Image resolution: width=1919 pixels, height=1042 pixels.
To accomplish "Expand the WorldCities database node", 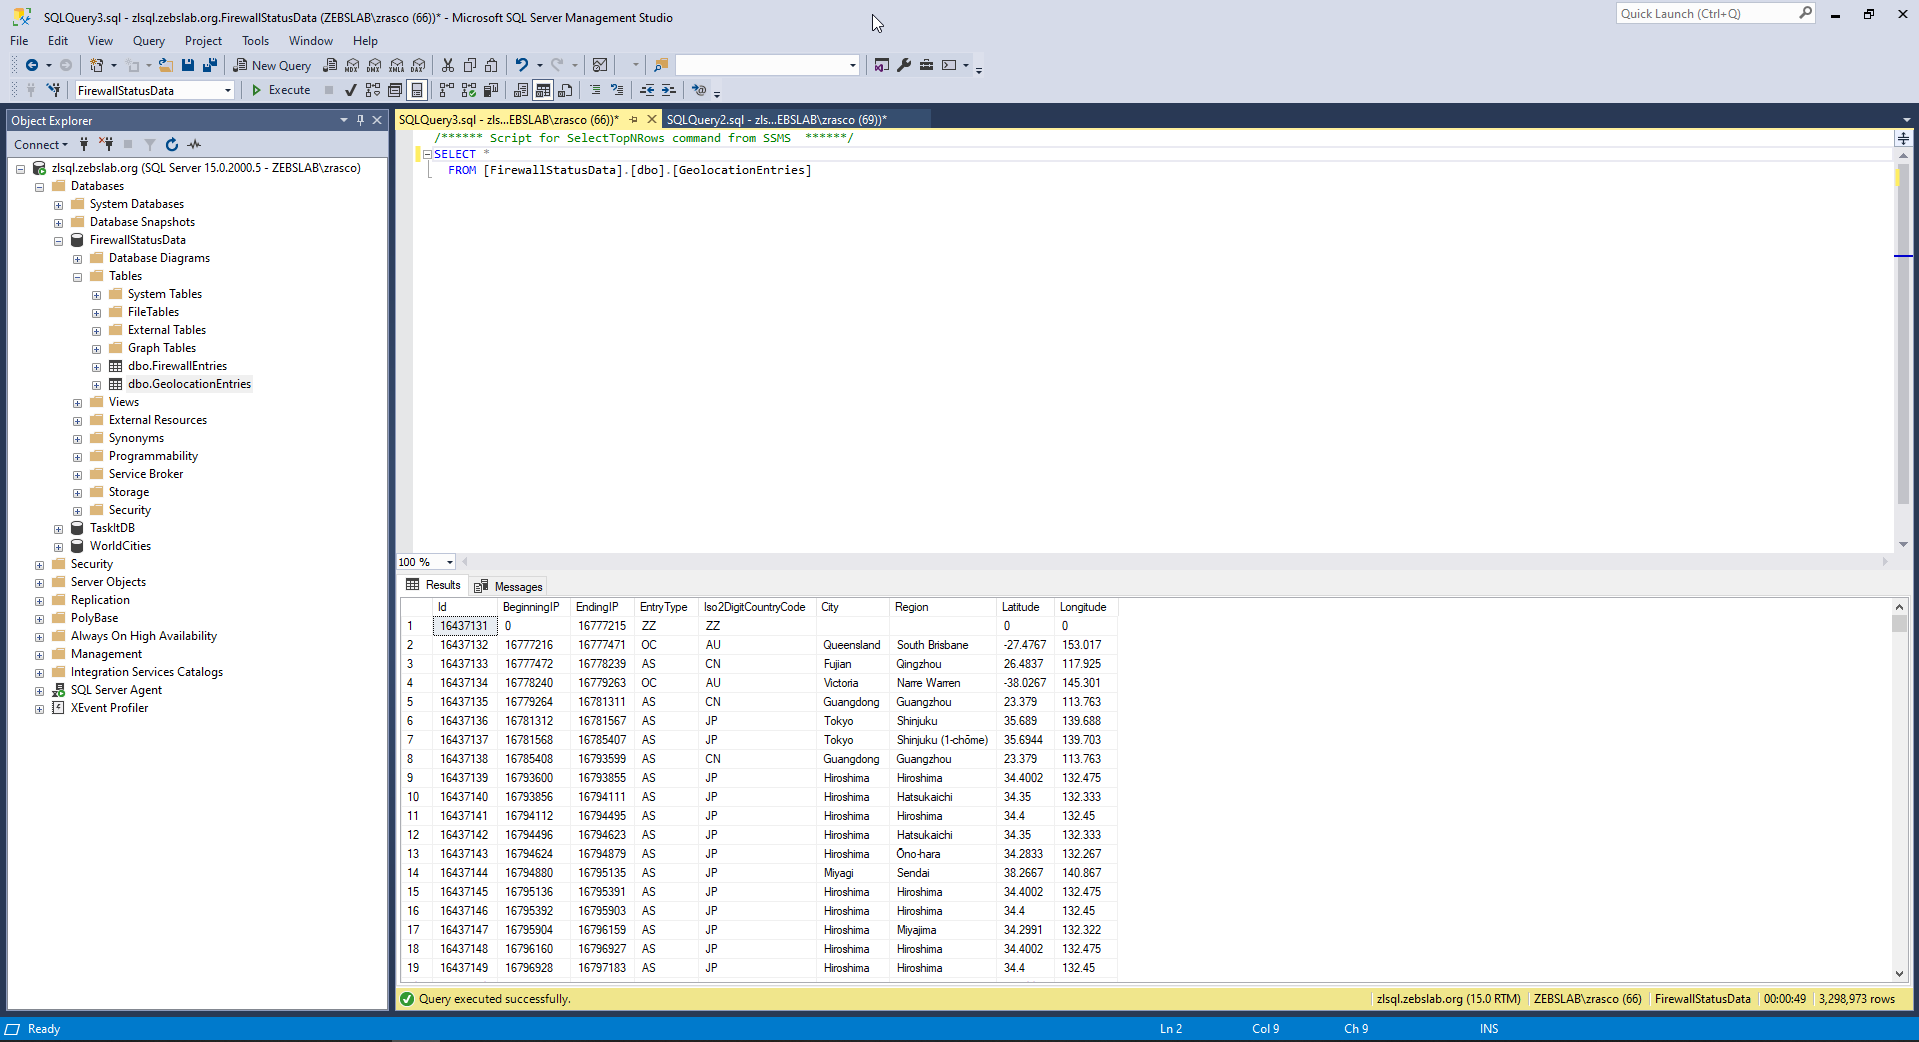I will 58,547.
